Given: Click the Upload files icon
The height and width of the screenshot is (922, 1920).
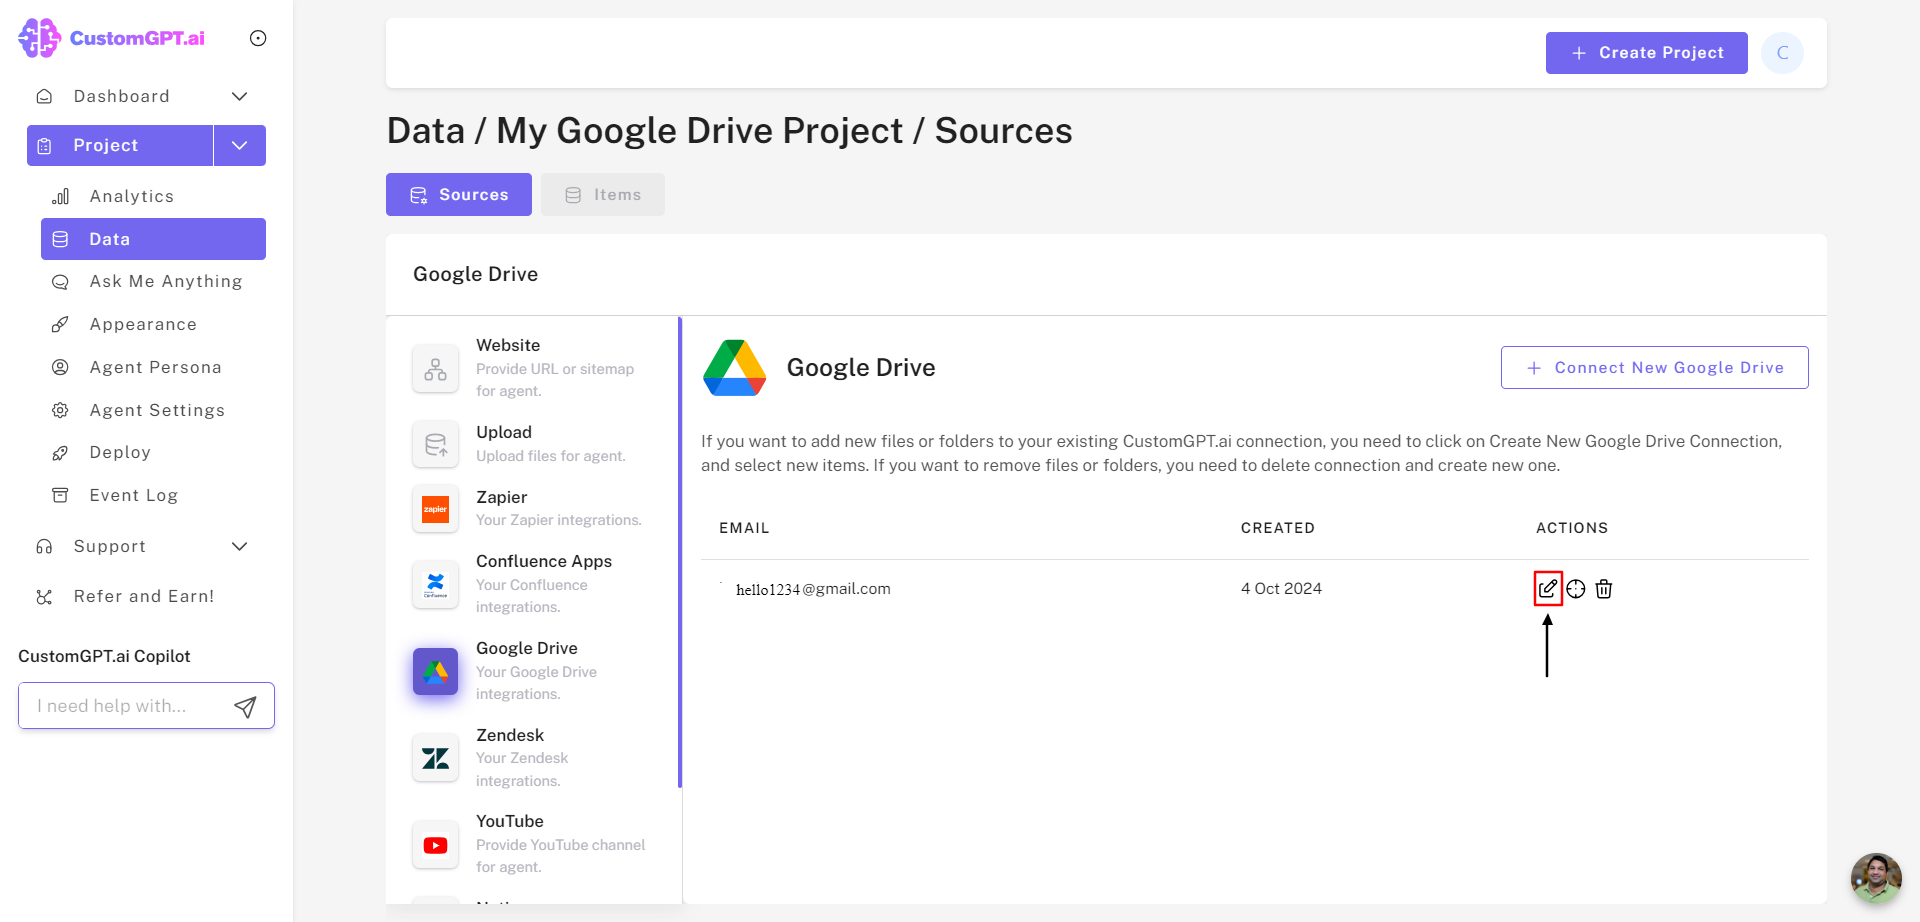Looking at the screenshot, I should (435, 444).
